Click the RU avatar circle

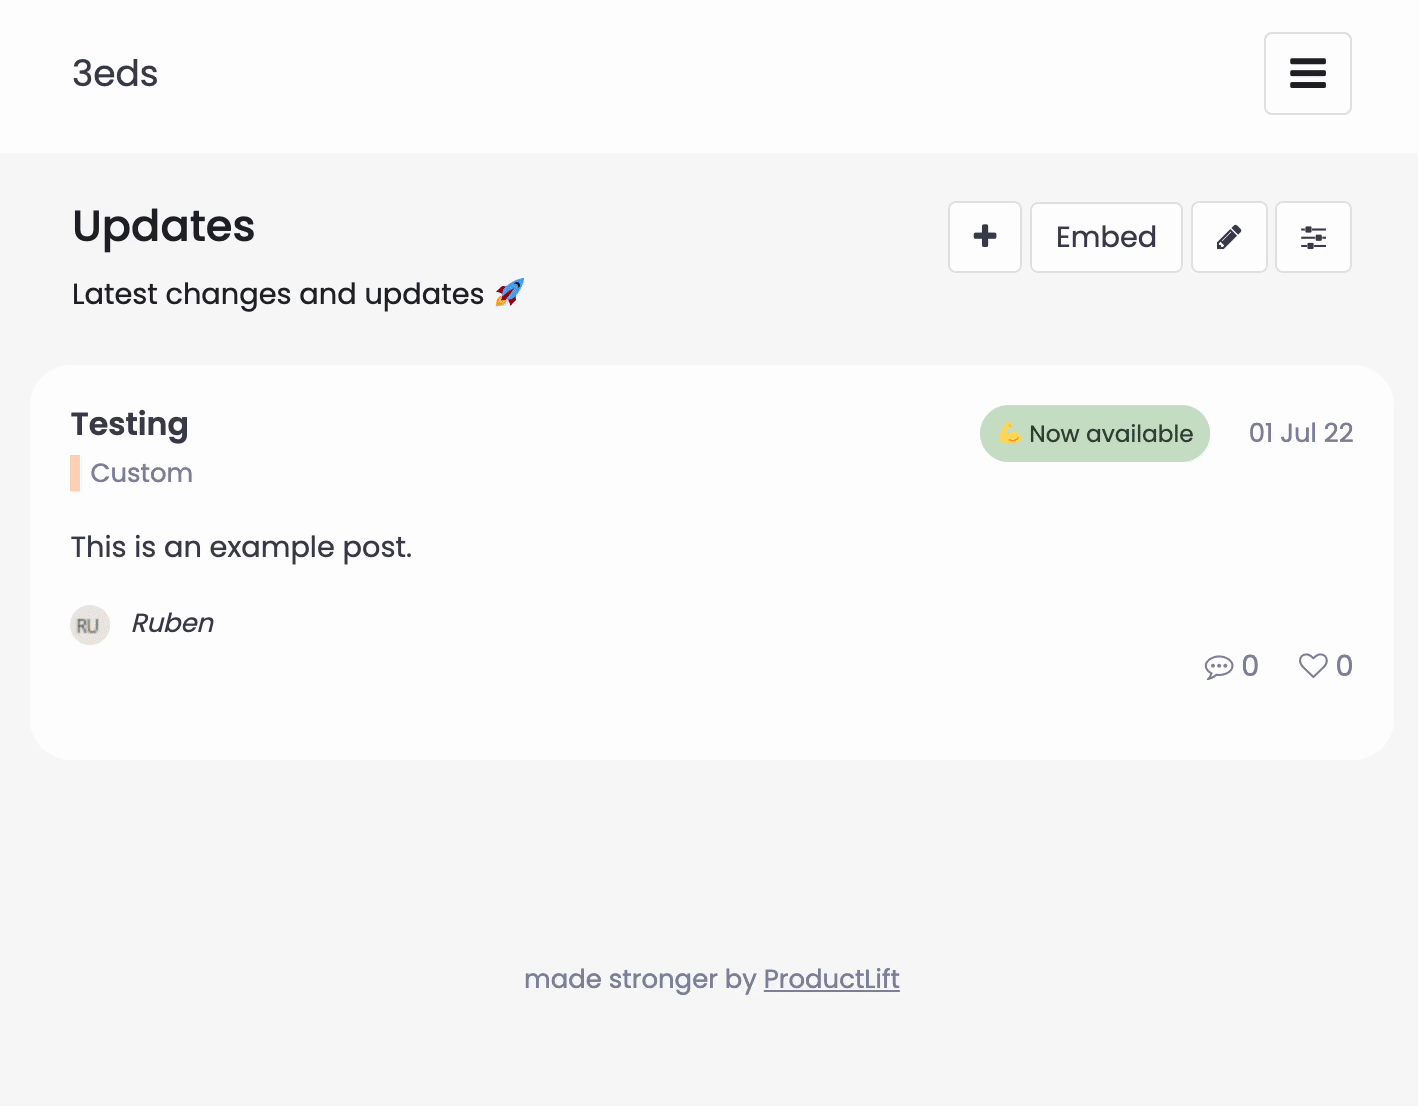pyautogui.click(x=89, y=625)
